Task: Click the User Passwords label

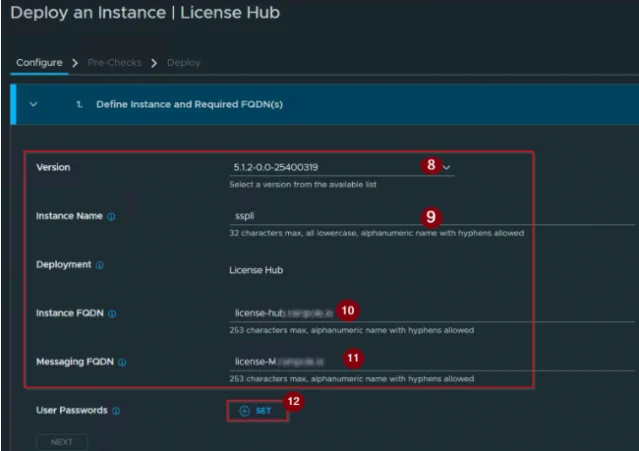Action: (x=72, y=410)
